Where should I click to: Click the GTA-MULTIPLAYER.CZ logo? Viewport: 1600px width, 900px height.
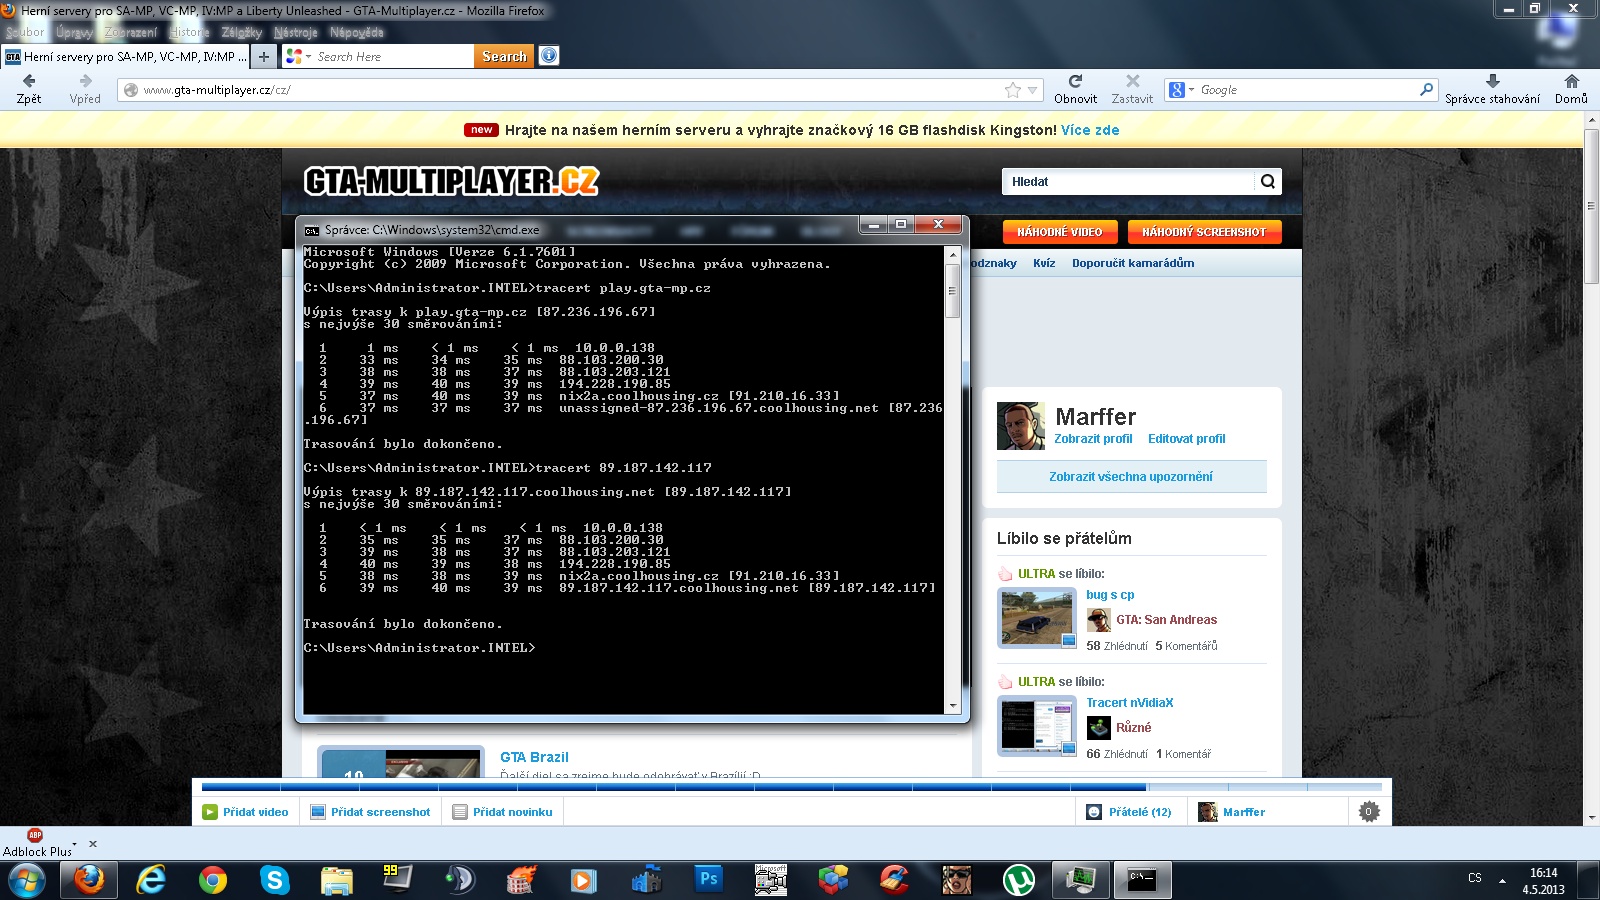tap(451, 181)
